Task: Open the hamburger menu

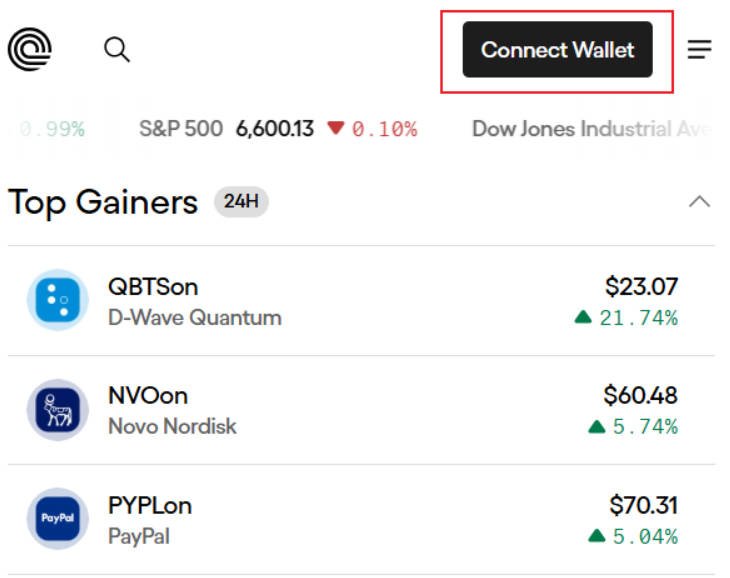Action: [x=700, y=49]
